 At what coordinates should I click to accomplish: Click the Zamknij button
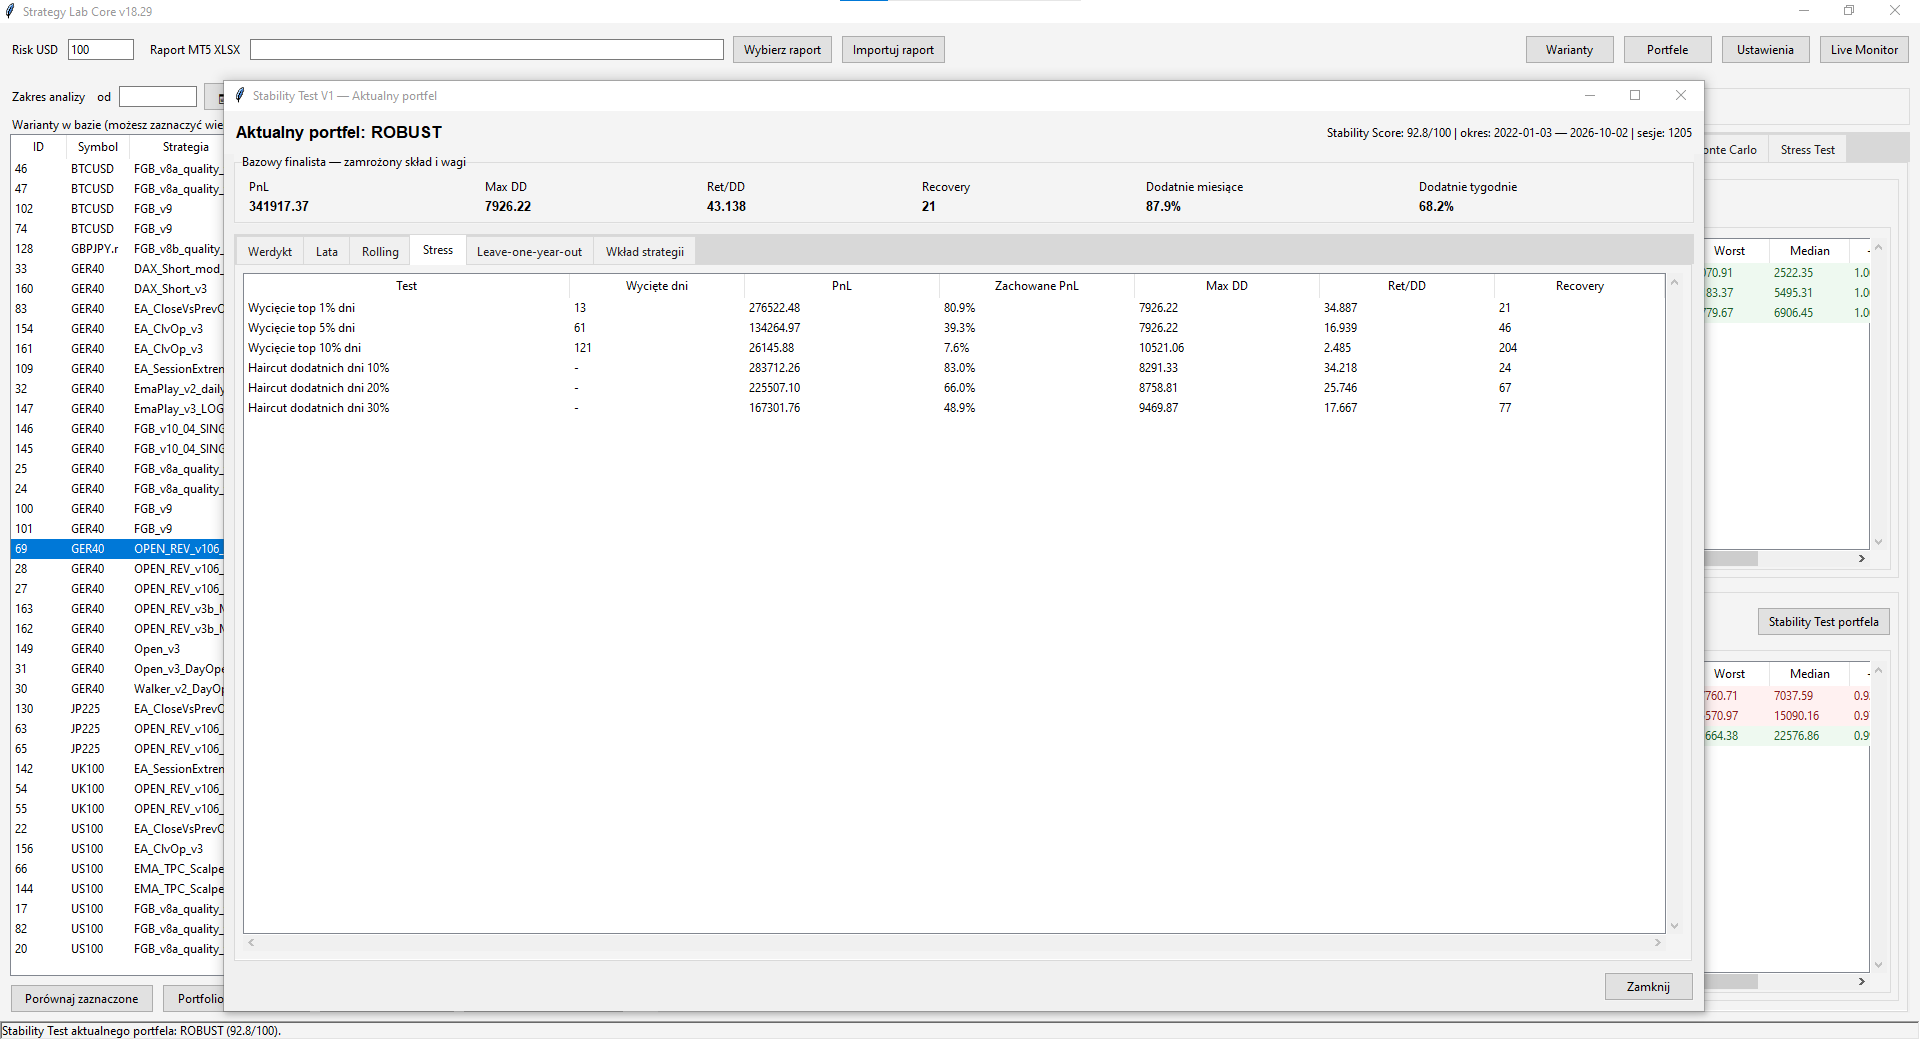[1648, 986]
